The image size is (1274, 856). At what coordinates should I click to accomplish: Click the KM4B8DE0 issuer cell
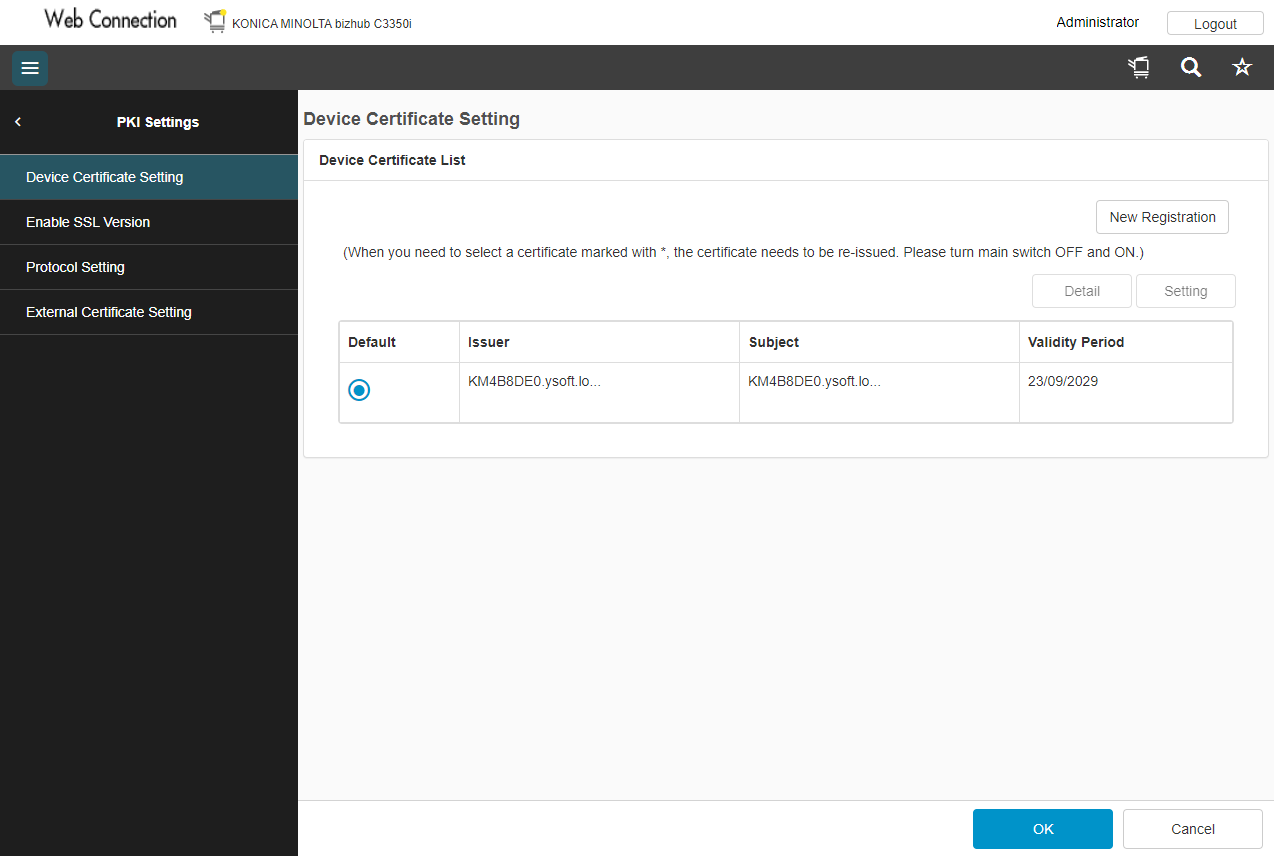(x=535, y=380)
